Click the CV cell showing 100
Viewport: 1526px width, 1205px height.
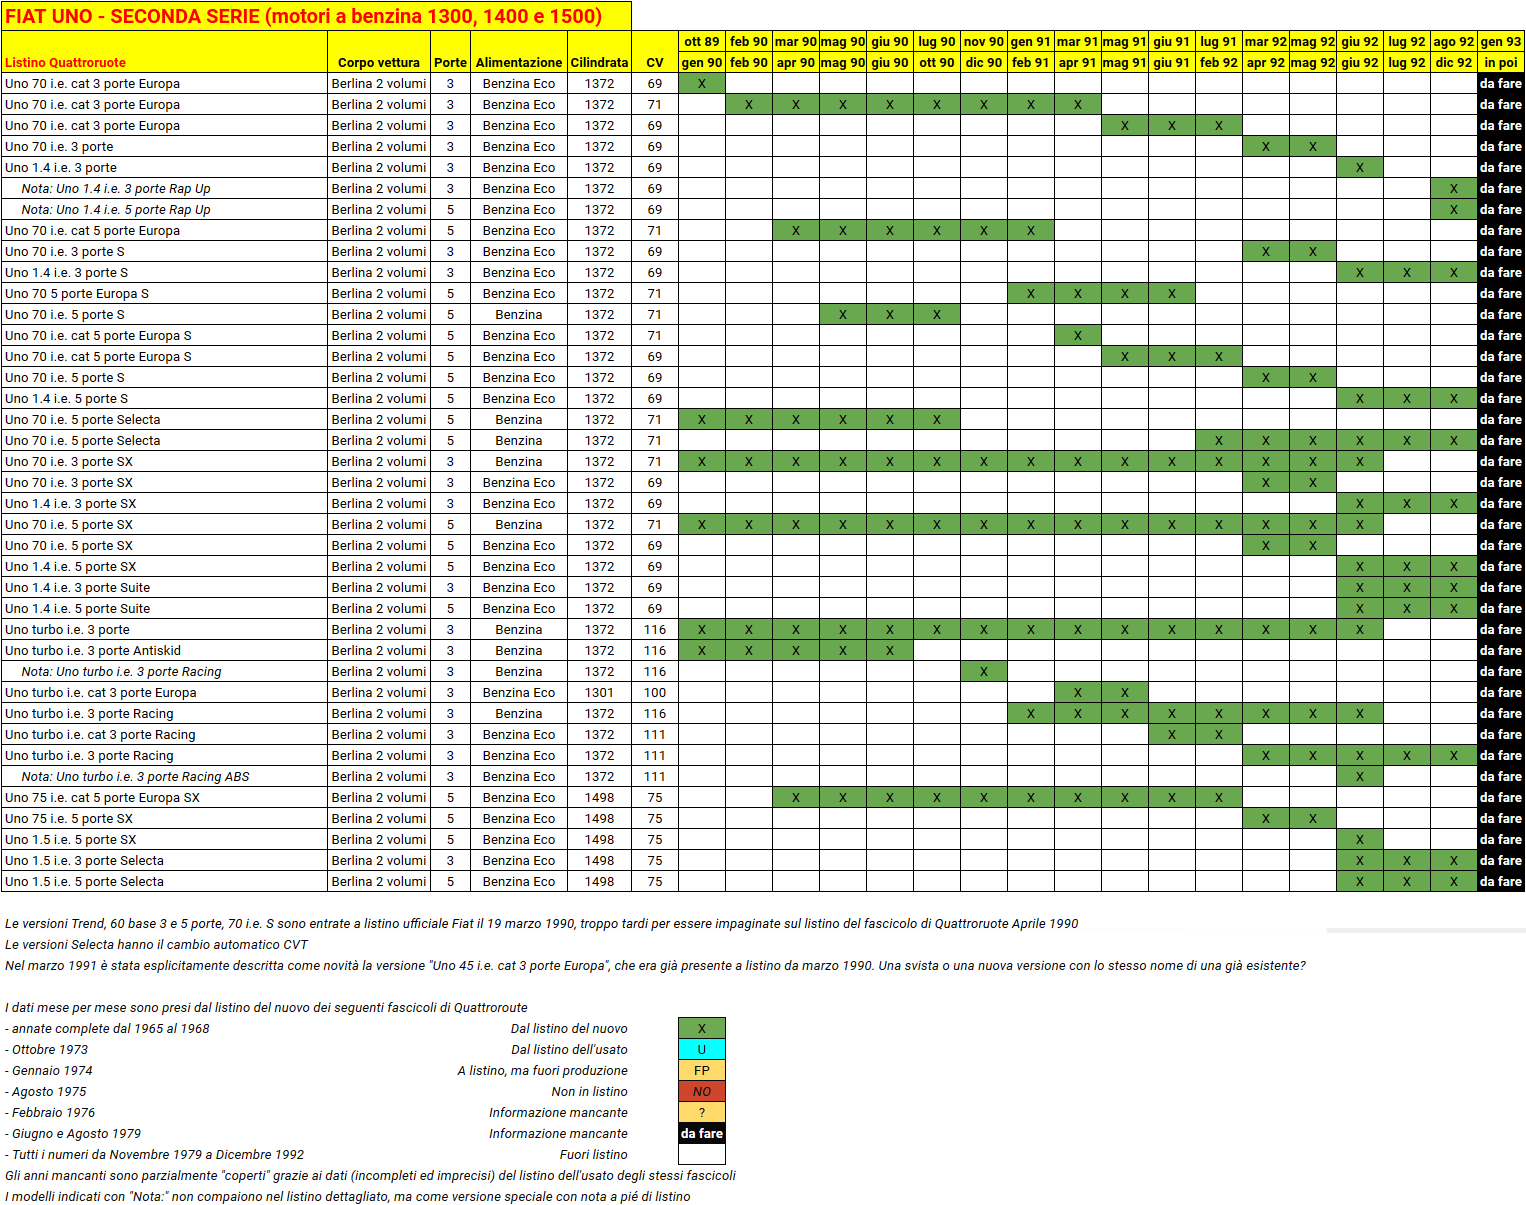point(655,692)
